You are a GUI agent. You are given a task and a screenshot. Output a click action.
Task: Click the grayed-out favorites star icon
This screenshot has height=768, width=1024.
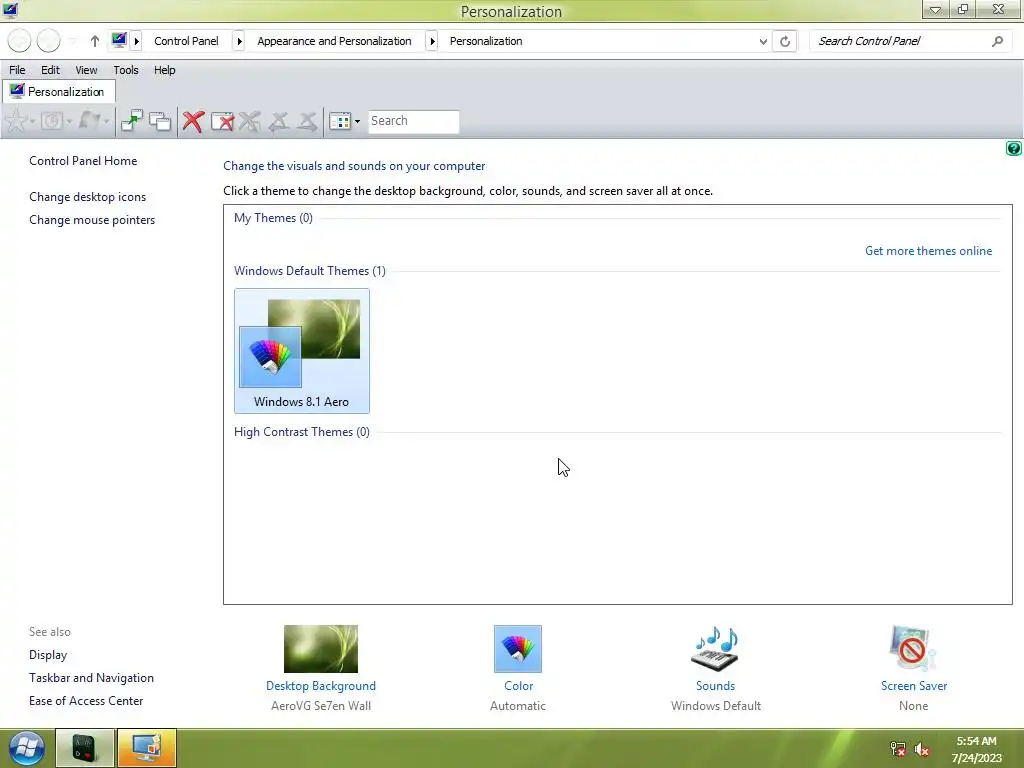[x=16, y=121]
